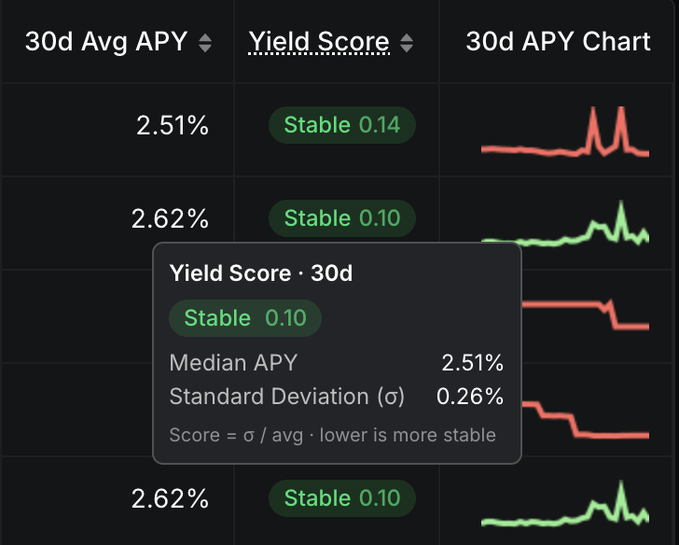The width and height of the screenshot is (679, 545).
Task: Click the 30d Avg APY header text
Action: click(x=107, y=42)
